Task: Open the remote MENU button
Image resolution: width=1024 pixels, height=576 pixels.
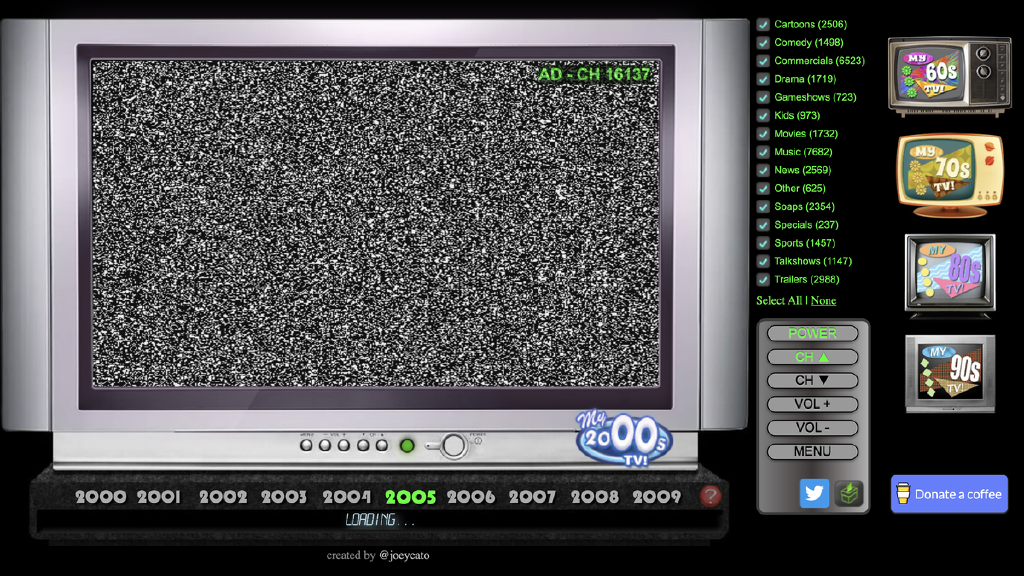Action: coord(812,451)
